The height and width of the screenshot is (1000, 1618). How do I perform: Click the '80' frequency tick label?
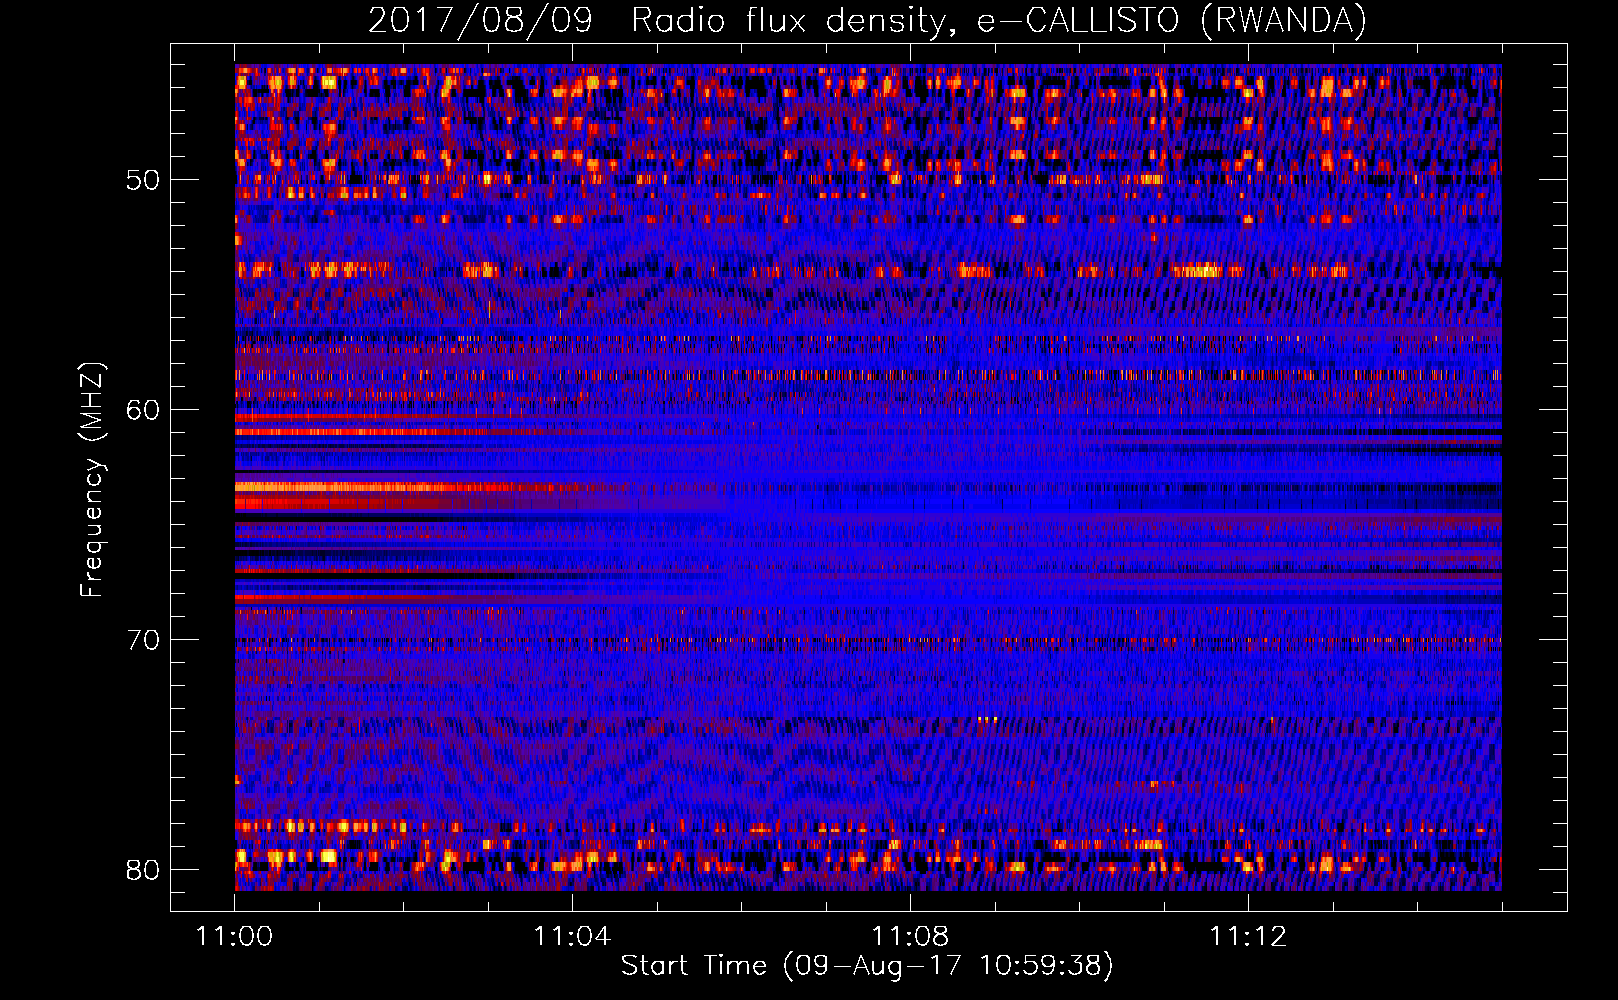[x=143, y=870]
